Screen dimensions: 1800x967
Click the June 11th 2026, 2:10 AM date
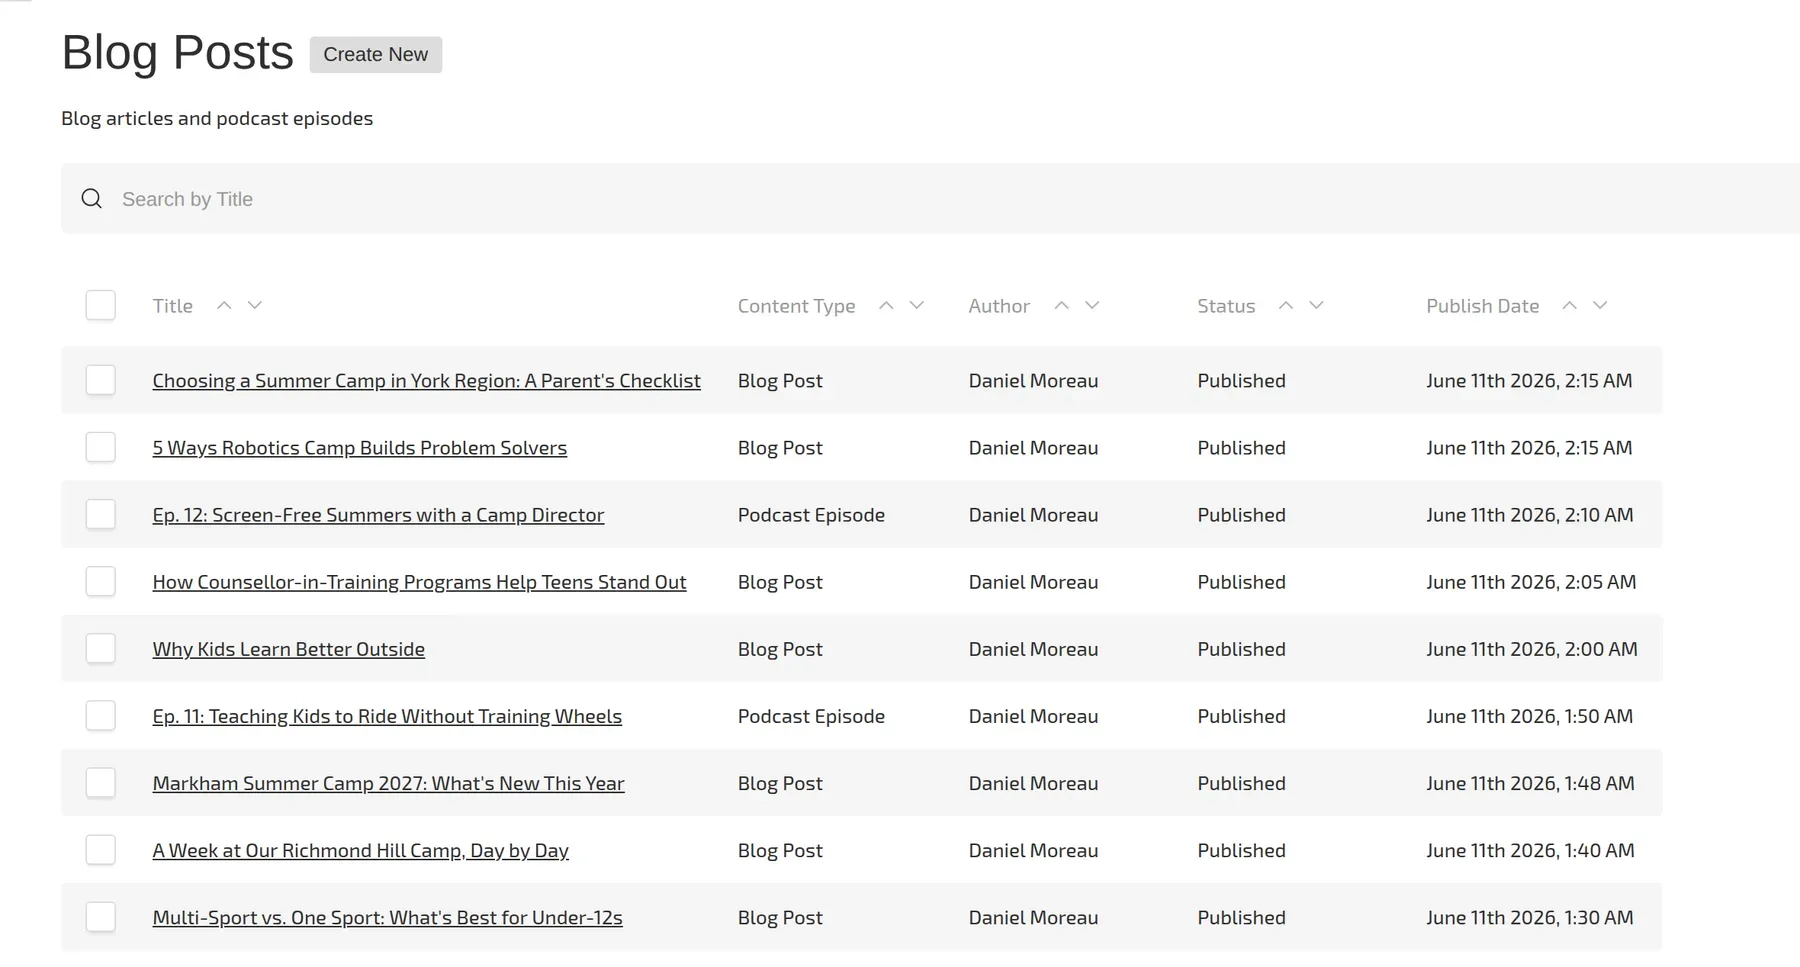1529,515
